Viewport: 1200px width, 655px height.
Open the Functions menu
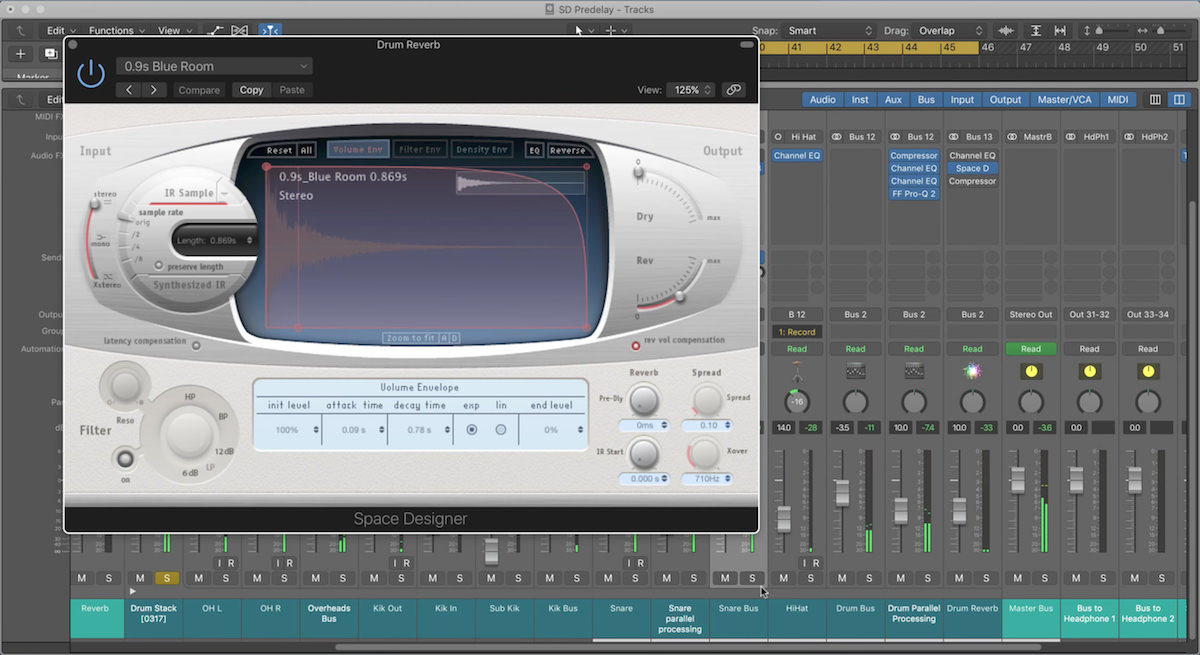pos(117,31)
